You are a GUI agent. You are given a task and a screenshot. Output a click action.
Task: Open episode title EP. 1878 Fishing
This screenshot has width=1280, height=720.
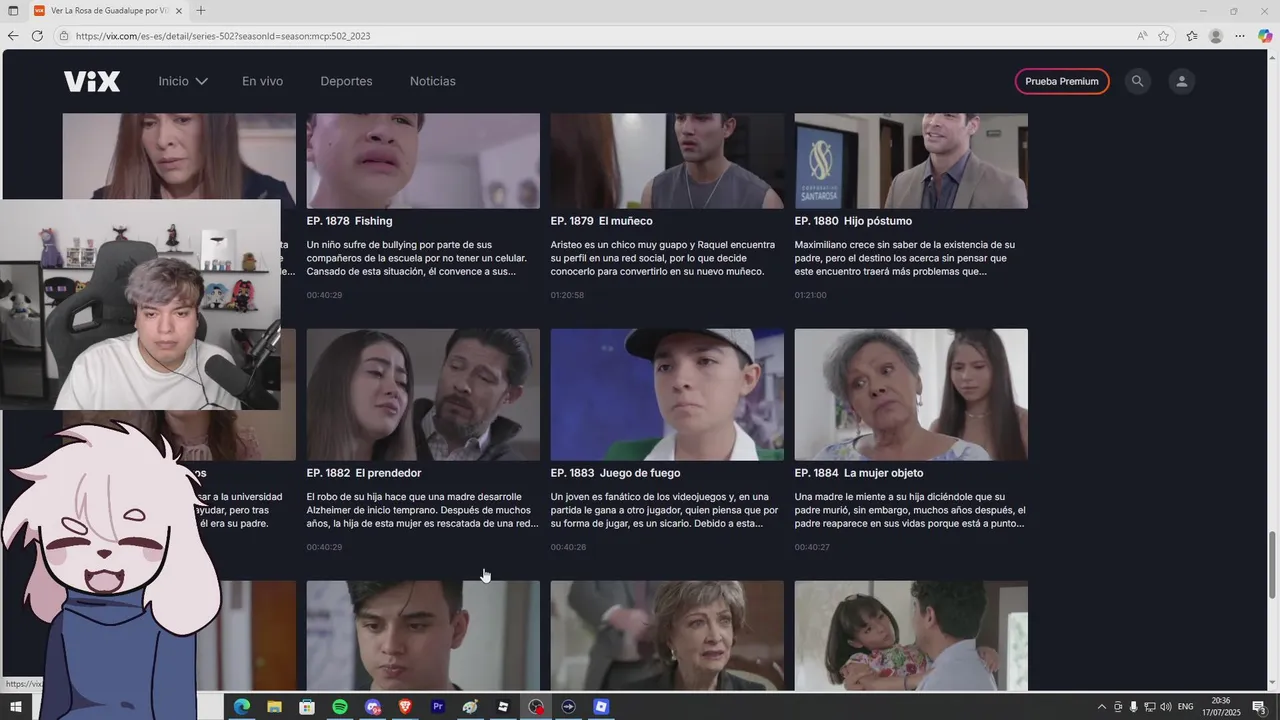point(349,221)
